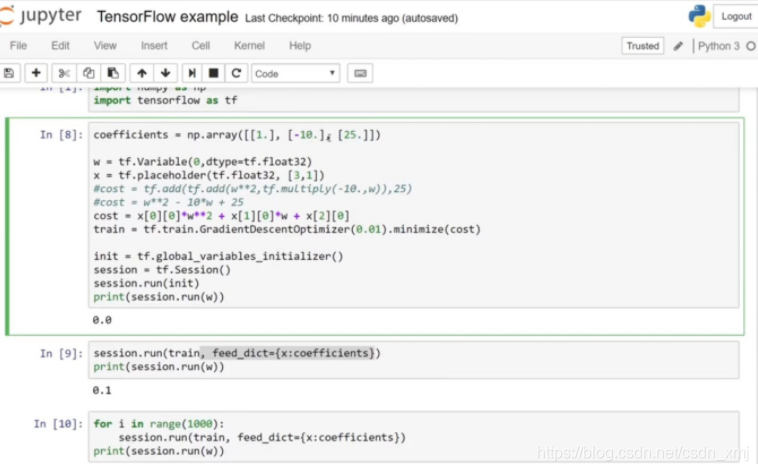Click the kernel idle circle indicator
The height and width of the screenshot is (471, 758).
[751, 46]
